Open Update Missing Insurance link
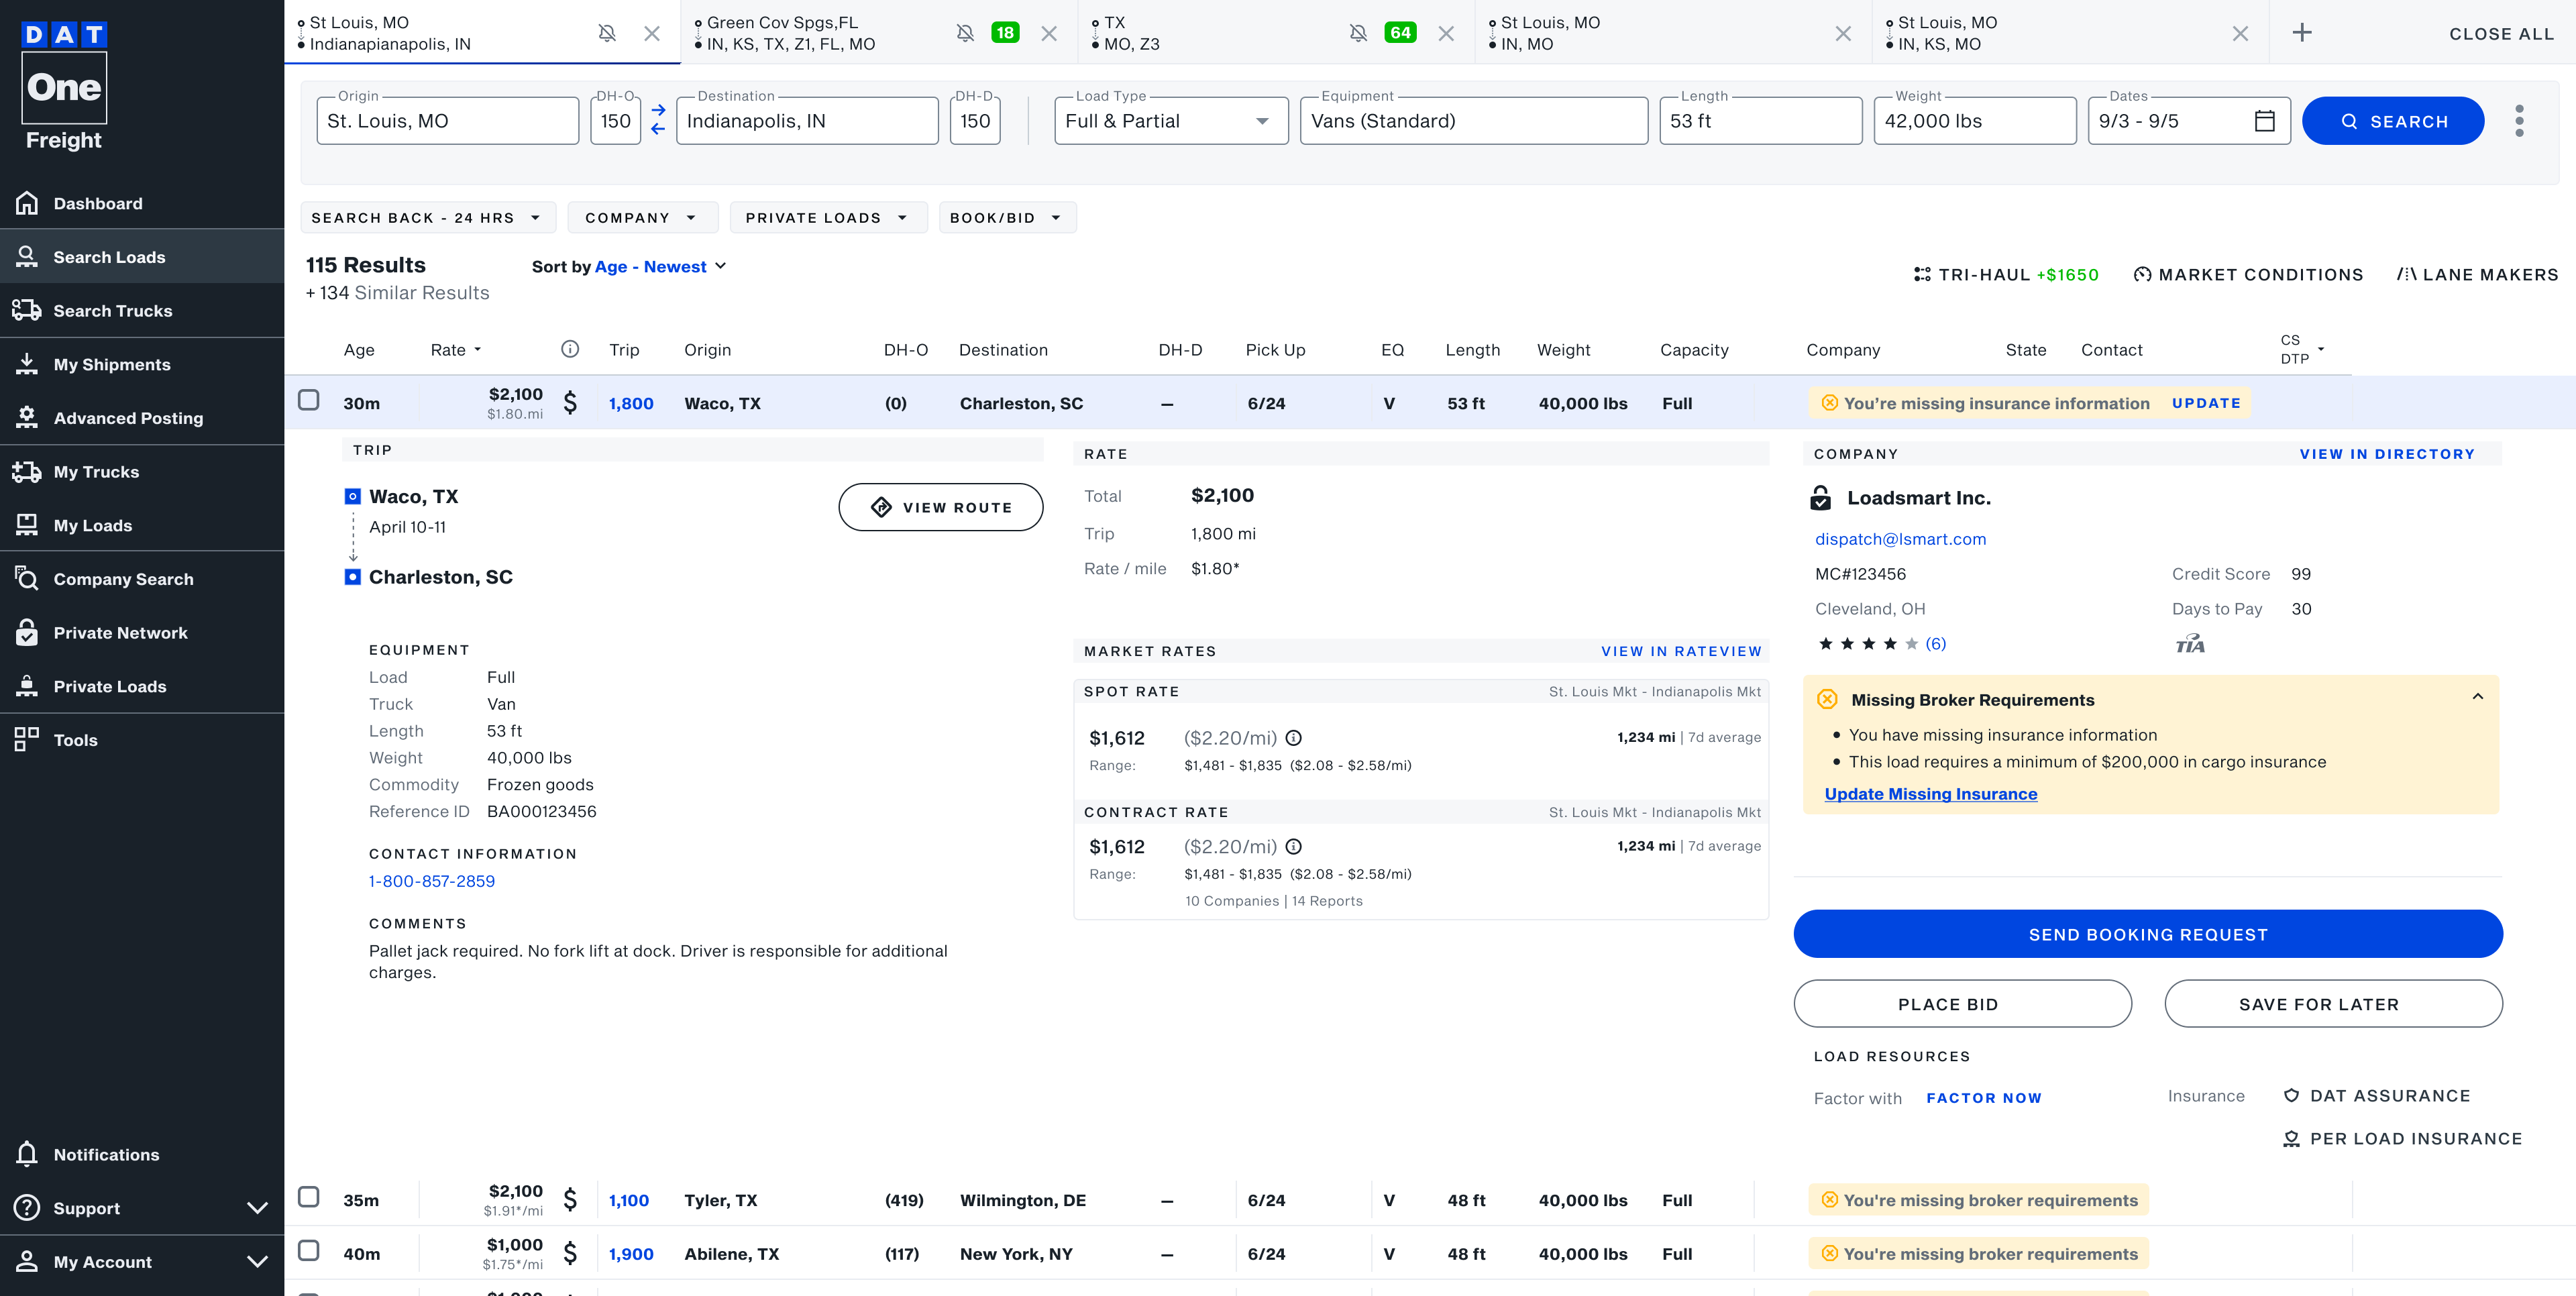 point(1930,794)
